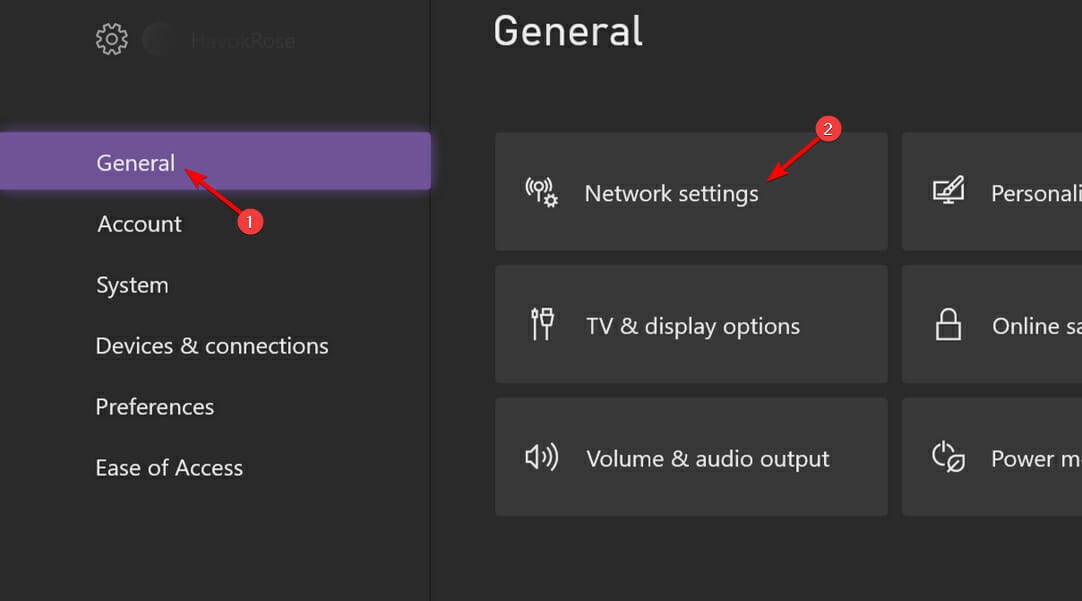The width and height of the screenshot is (1082, 601).
Task: Open Devices & connections category
Action: point(212,346)
